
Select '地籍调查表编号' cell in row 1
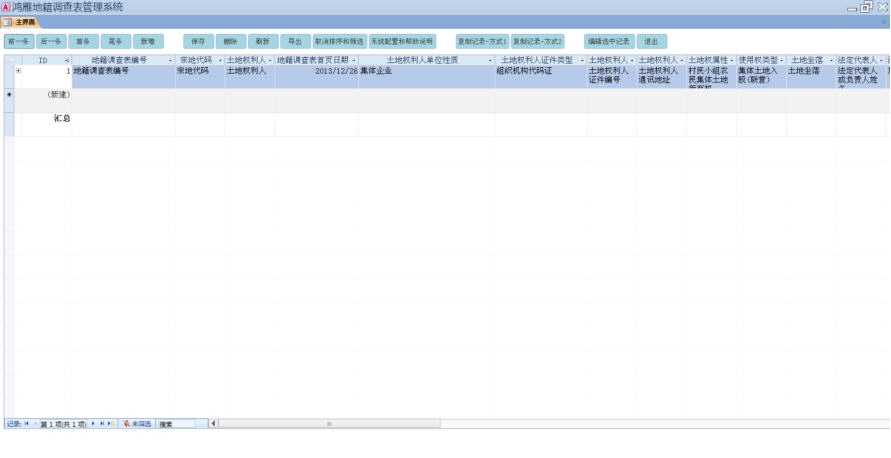(123, 77)
